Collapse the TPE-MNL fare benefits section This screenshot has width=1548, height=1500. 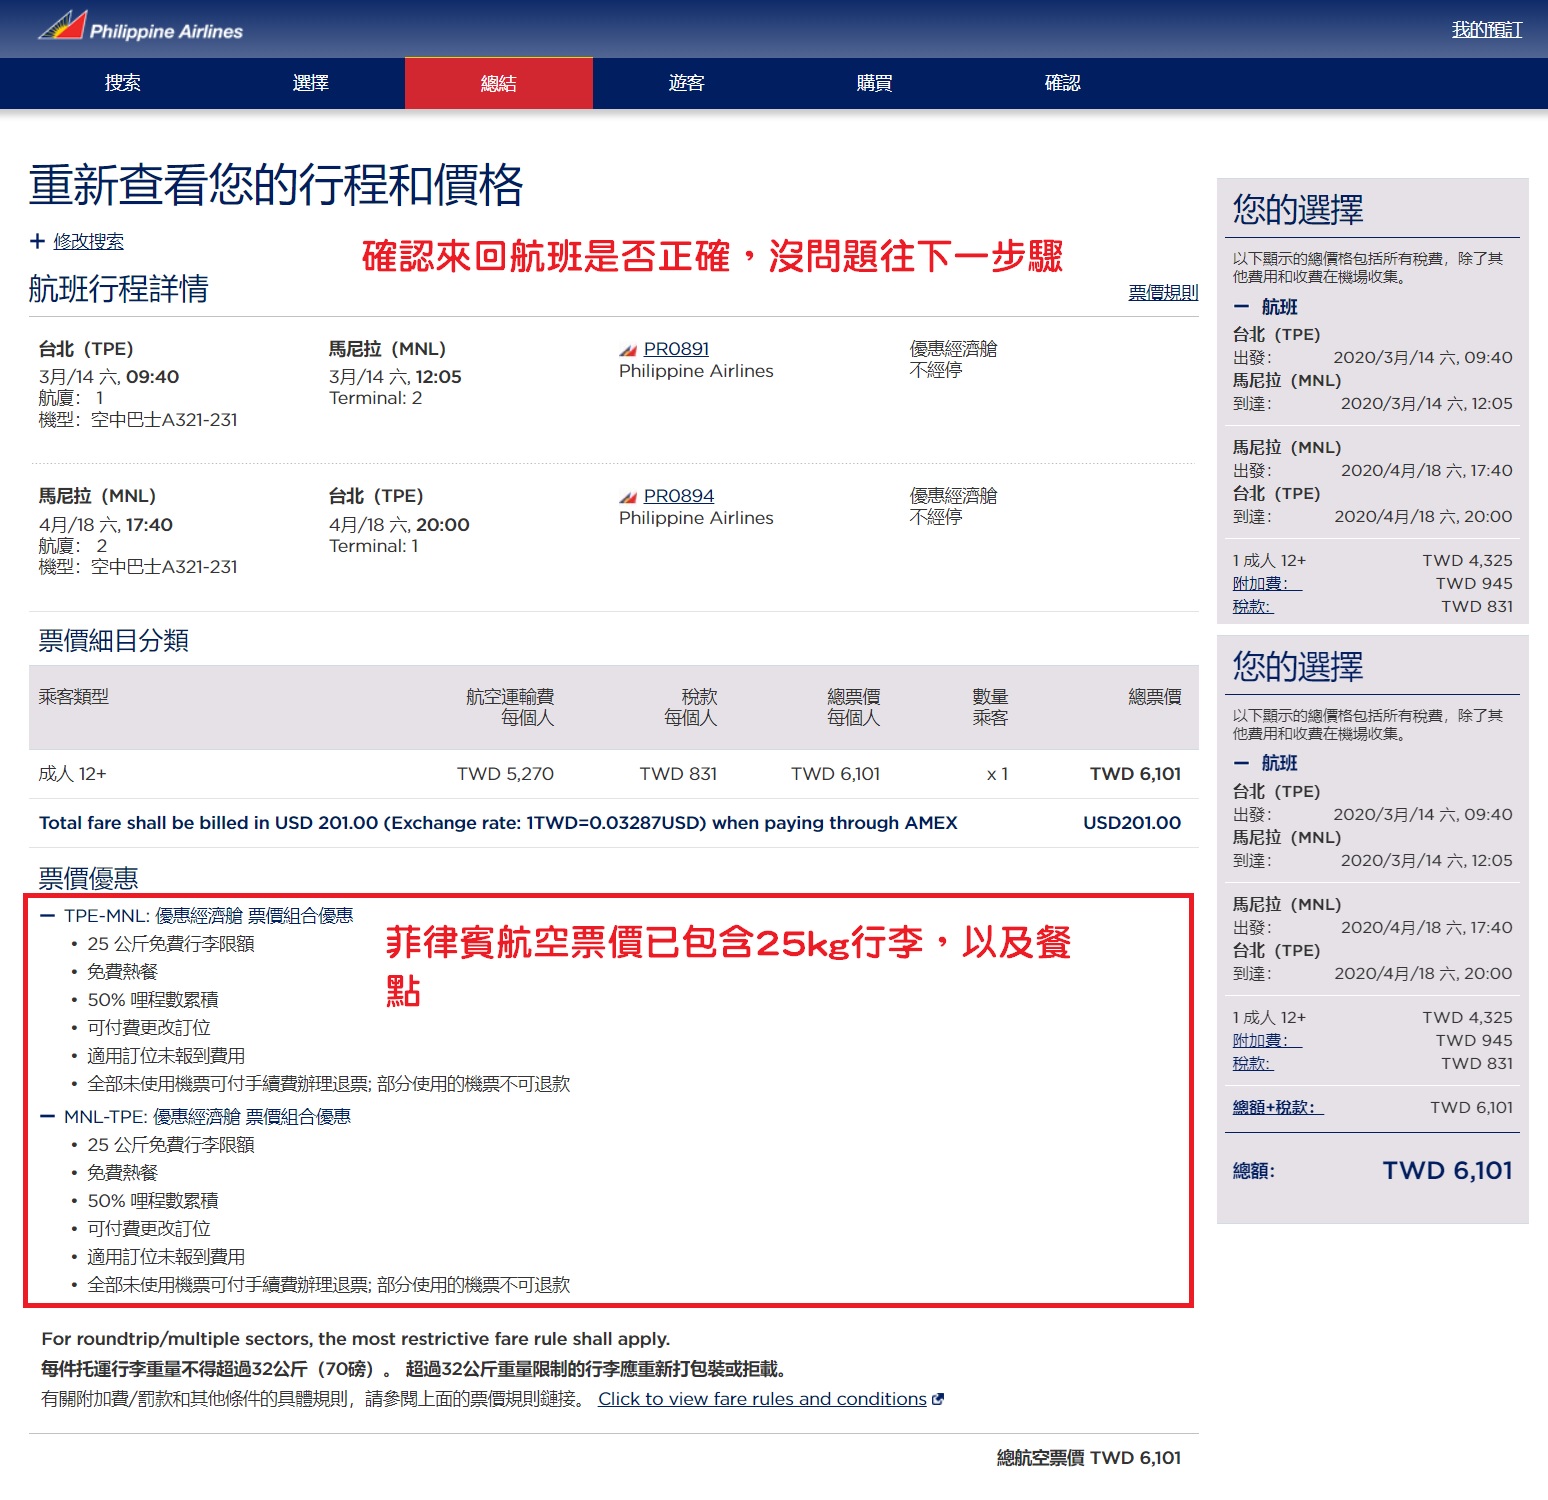click(x=47, y=915)
